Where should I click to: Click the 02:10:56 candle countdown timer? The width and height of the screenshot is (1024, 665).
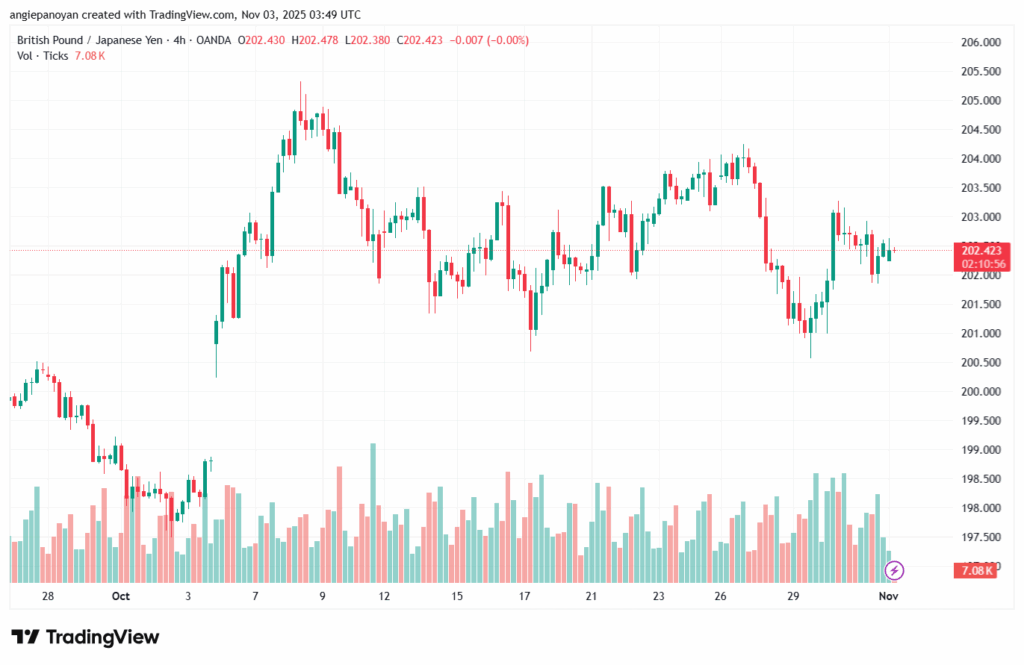(980, 263)
